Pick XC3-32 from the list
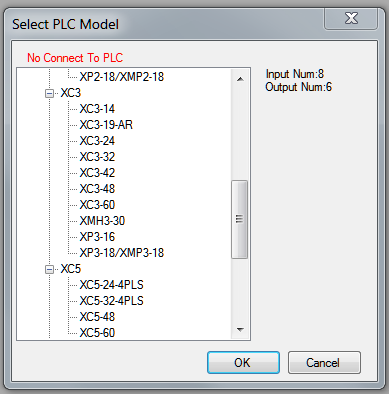Viewport: 389px width, 394px height. point(97,157)
